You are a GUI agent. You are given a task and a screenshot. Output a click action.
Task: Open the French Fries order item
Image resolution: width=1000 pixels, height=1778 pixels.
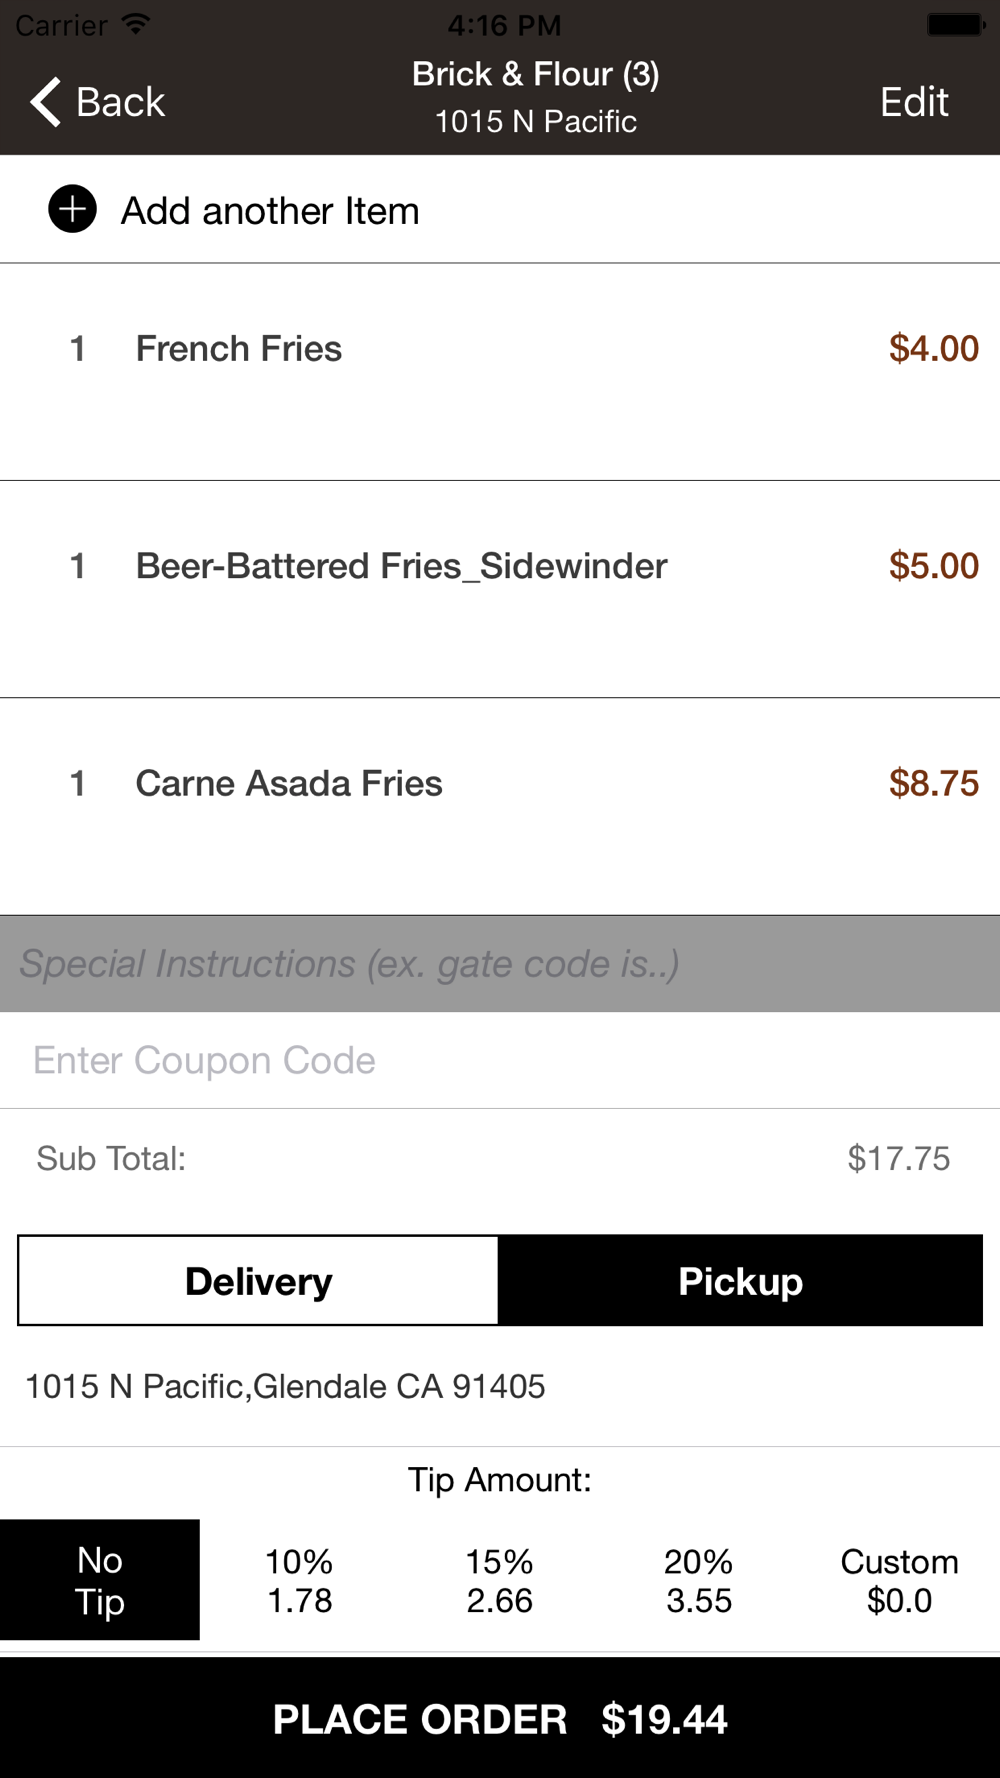(x=500, y=372)
